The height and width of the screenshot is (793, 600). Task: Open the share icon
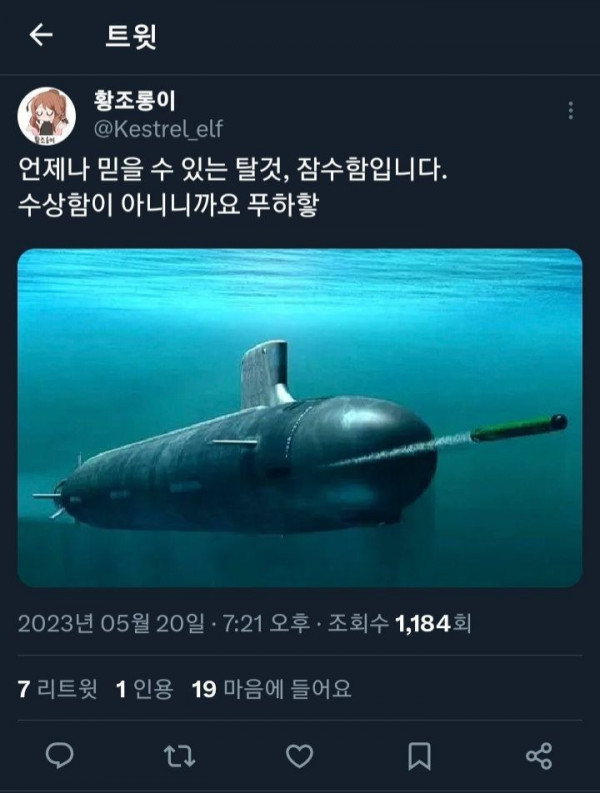(x=539, y=756)
